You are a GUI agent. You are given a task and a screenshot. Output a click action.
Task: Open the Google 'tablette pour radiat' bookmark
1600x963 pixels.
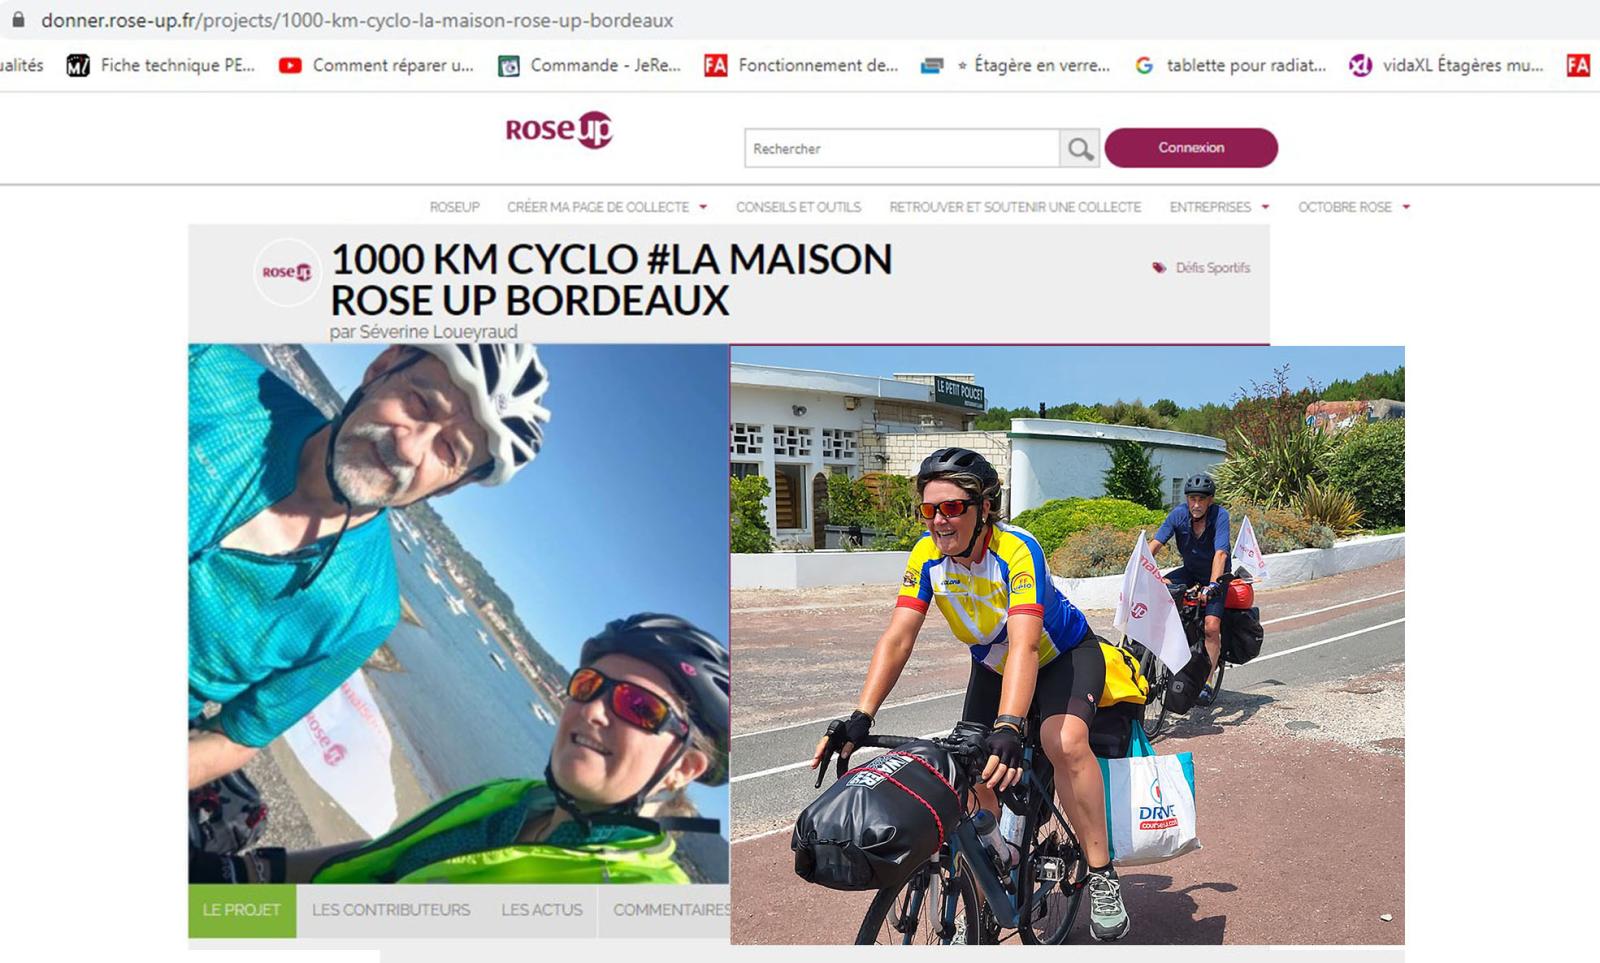(1231, 65)
